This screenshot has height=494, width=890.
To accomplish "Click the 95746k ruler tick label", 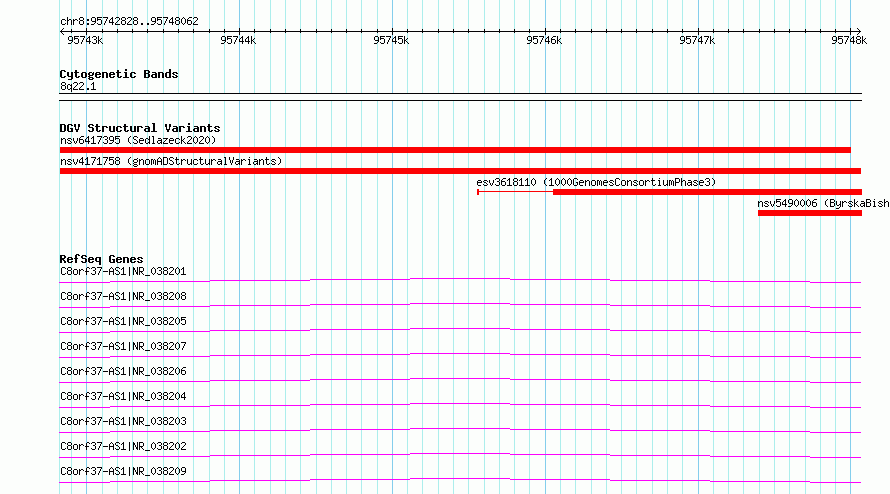I will click(x=544, y=40).
